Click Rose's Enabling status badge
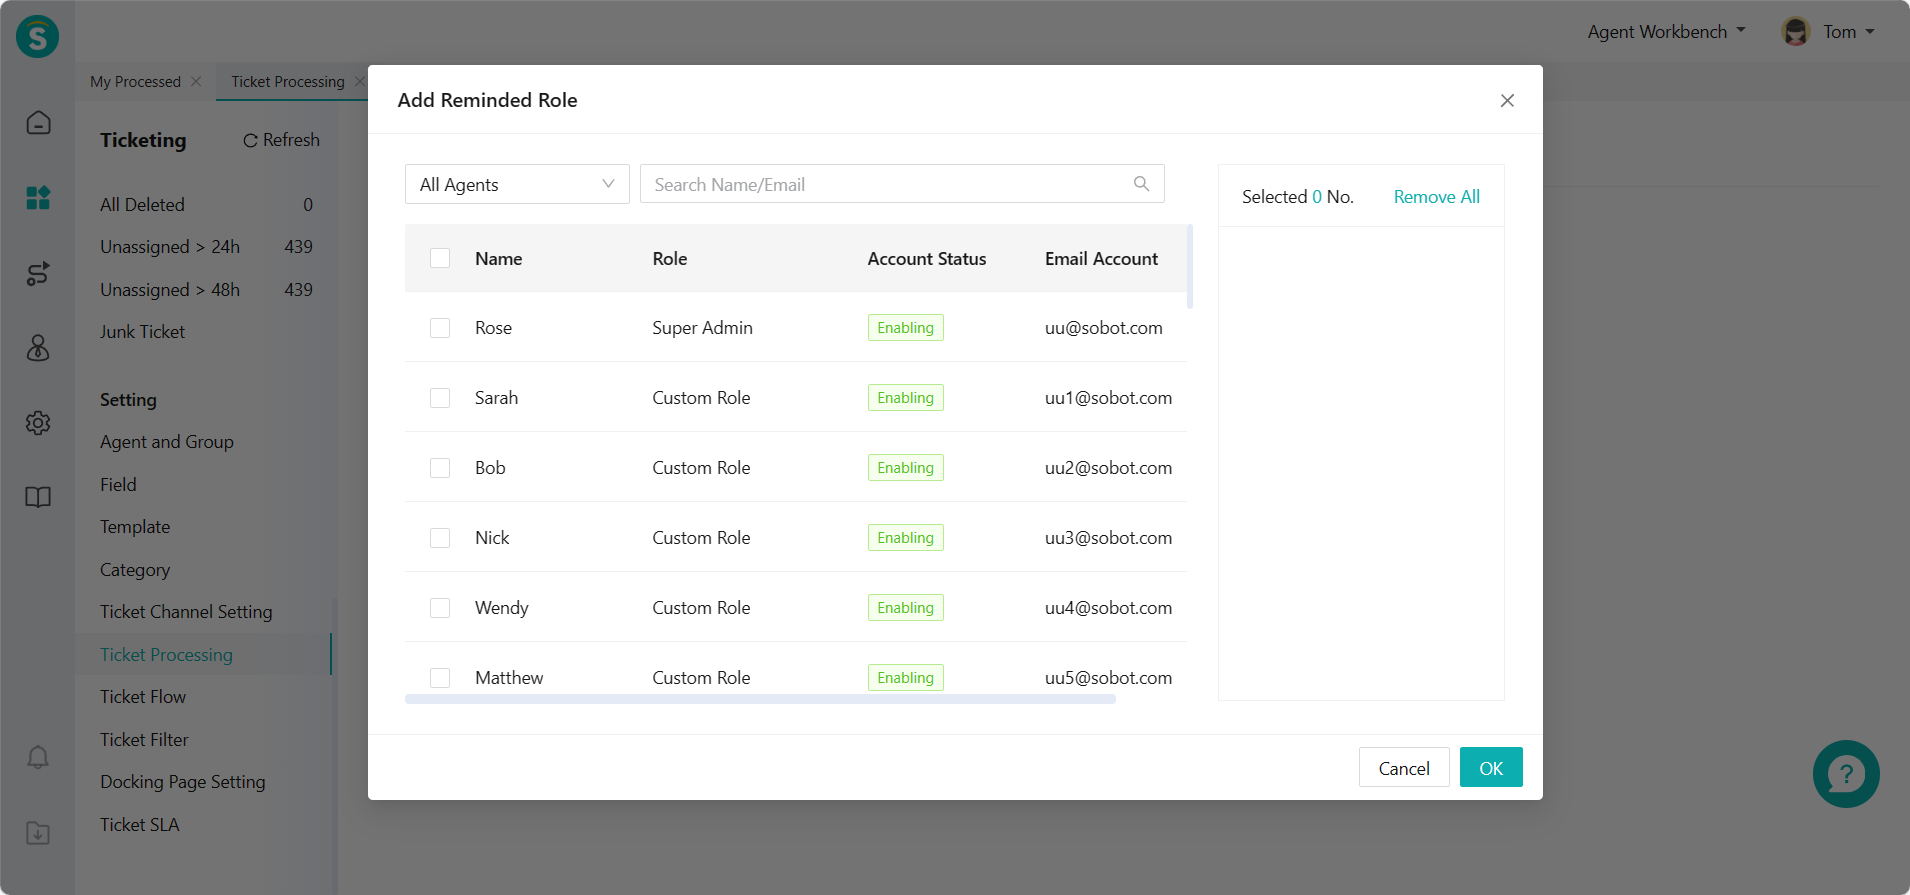This screenshot has height=895, width=1910. (x=906, y=328)
